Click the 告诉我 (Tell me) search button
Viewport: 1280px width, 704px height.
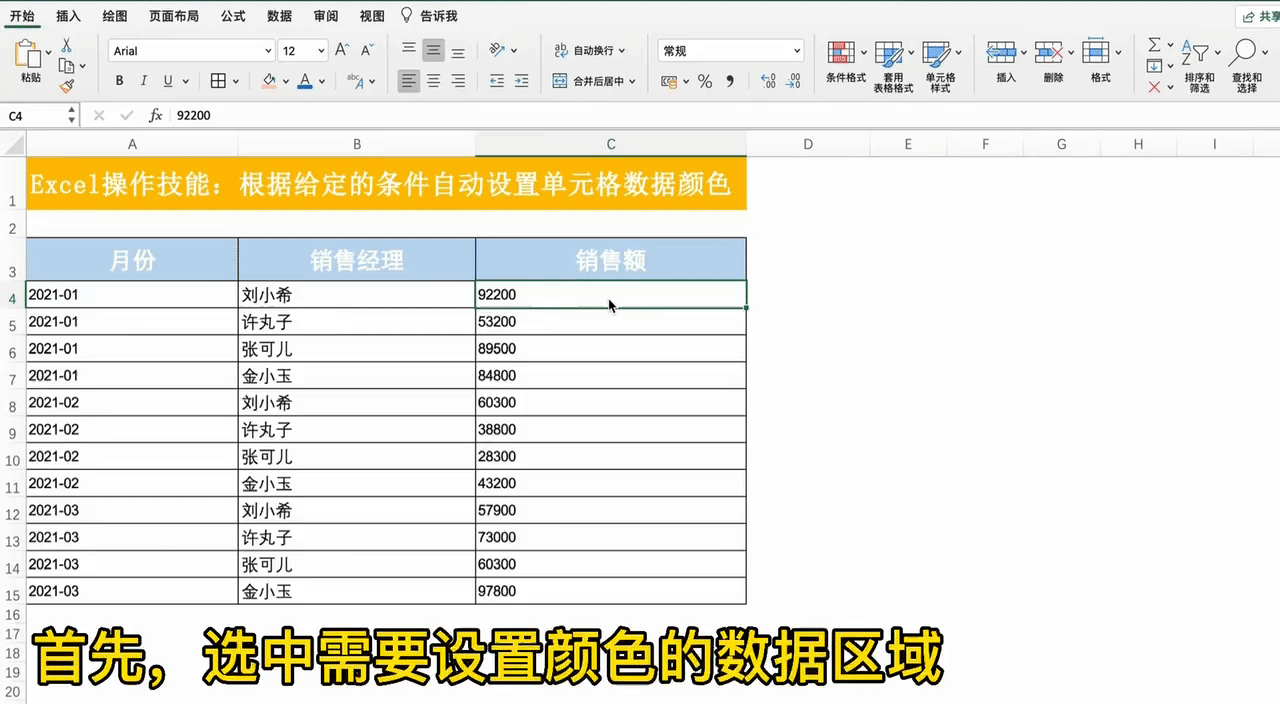(x=429, y=16)
